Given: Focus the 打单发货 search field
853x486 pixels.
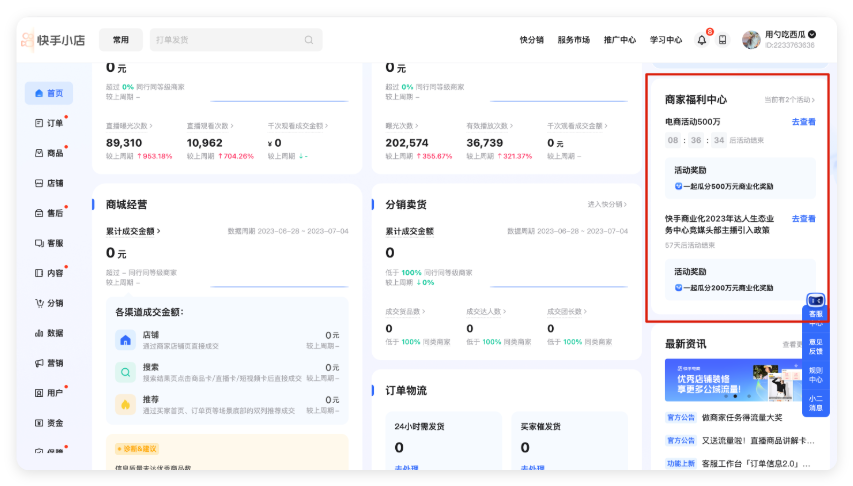Looking at the screenshot, I should pos(236,40).
